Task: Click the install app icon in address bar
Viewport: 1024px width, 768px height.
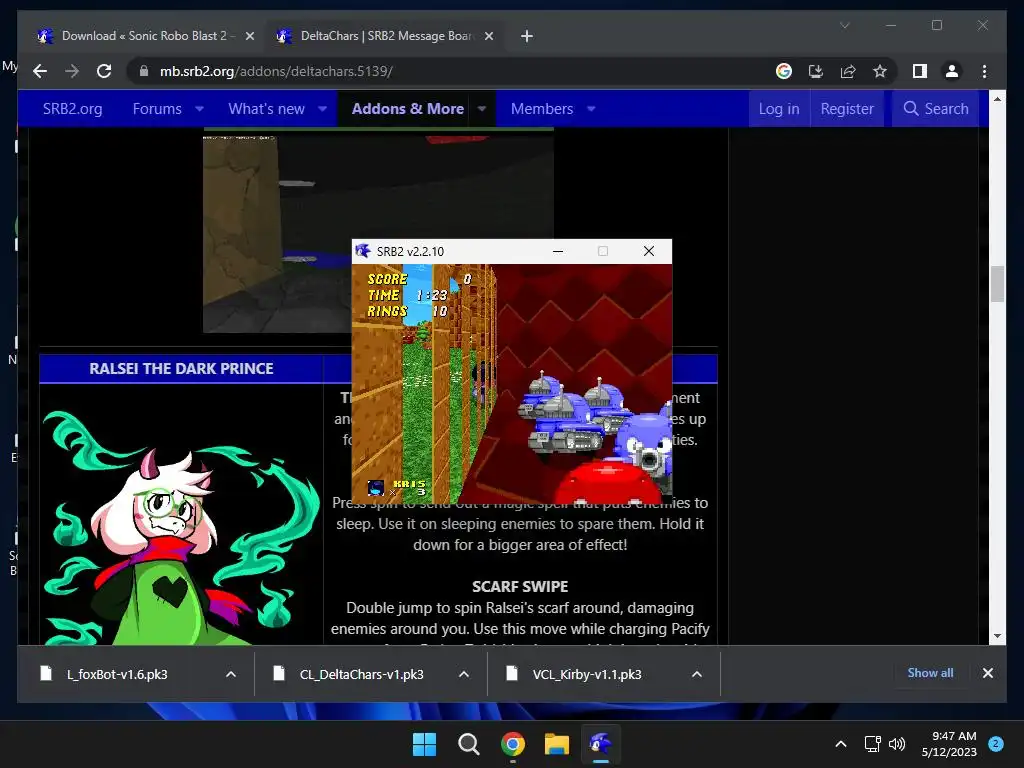Action: click(x=816, y=71)
